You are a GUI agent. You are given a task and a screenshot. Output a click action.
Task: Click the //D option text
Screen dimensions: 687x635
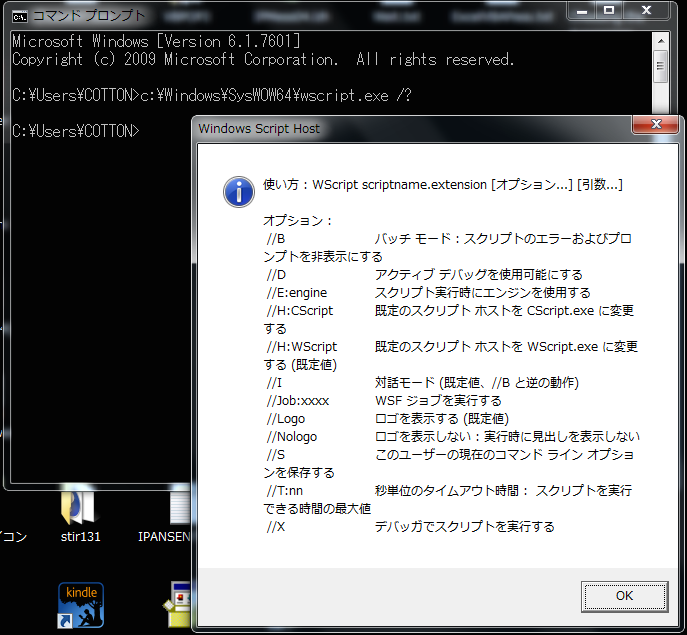pos(276,275)
